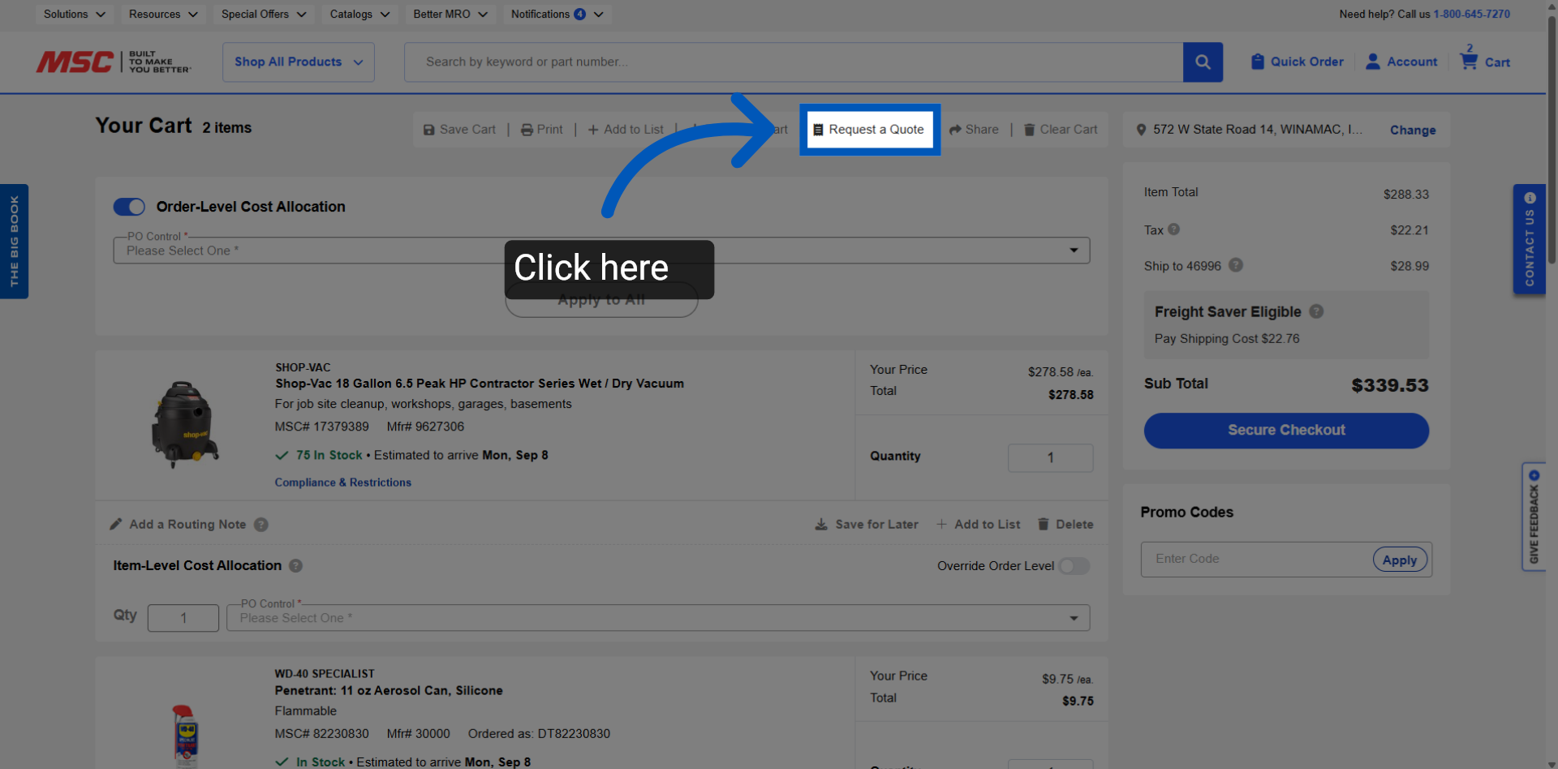Click Save for Later on Shop-Vac item
This screenshot has height=769, width=1558.
pos(866,524)
